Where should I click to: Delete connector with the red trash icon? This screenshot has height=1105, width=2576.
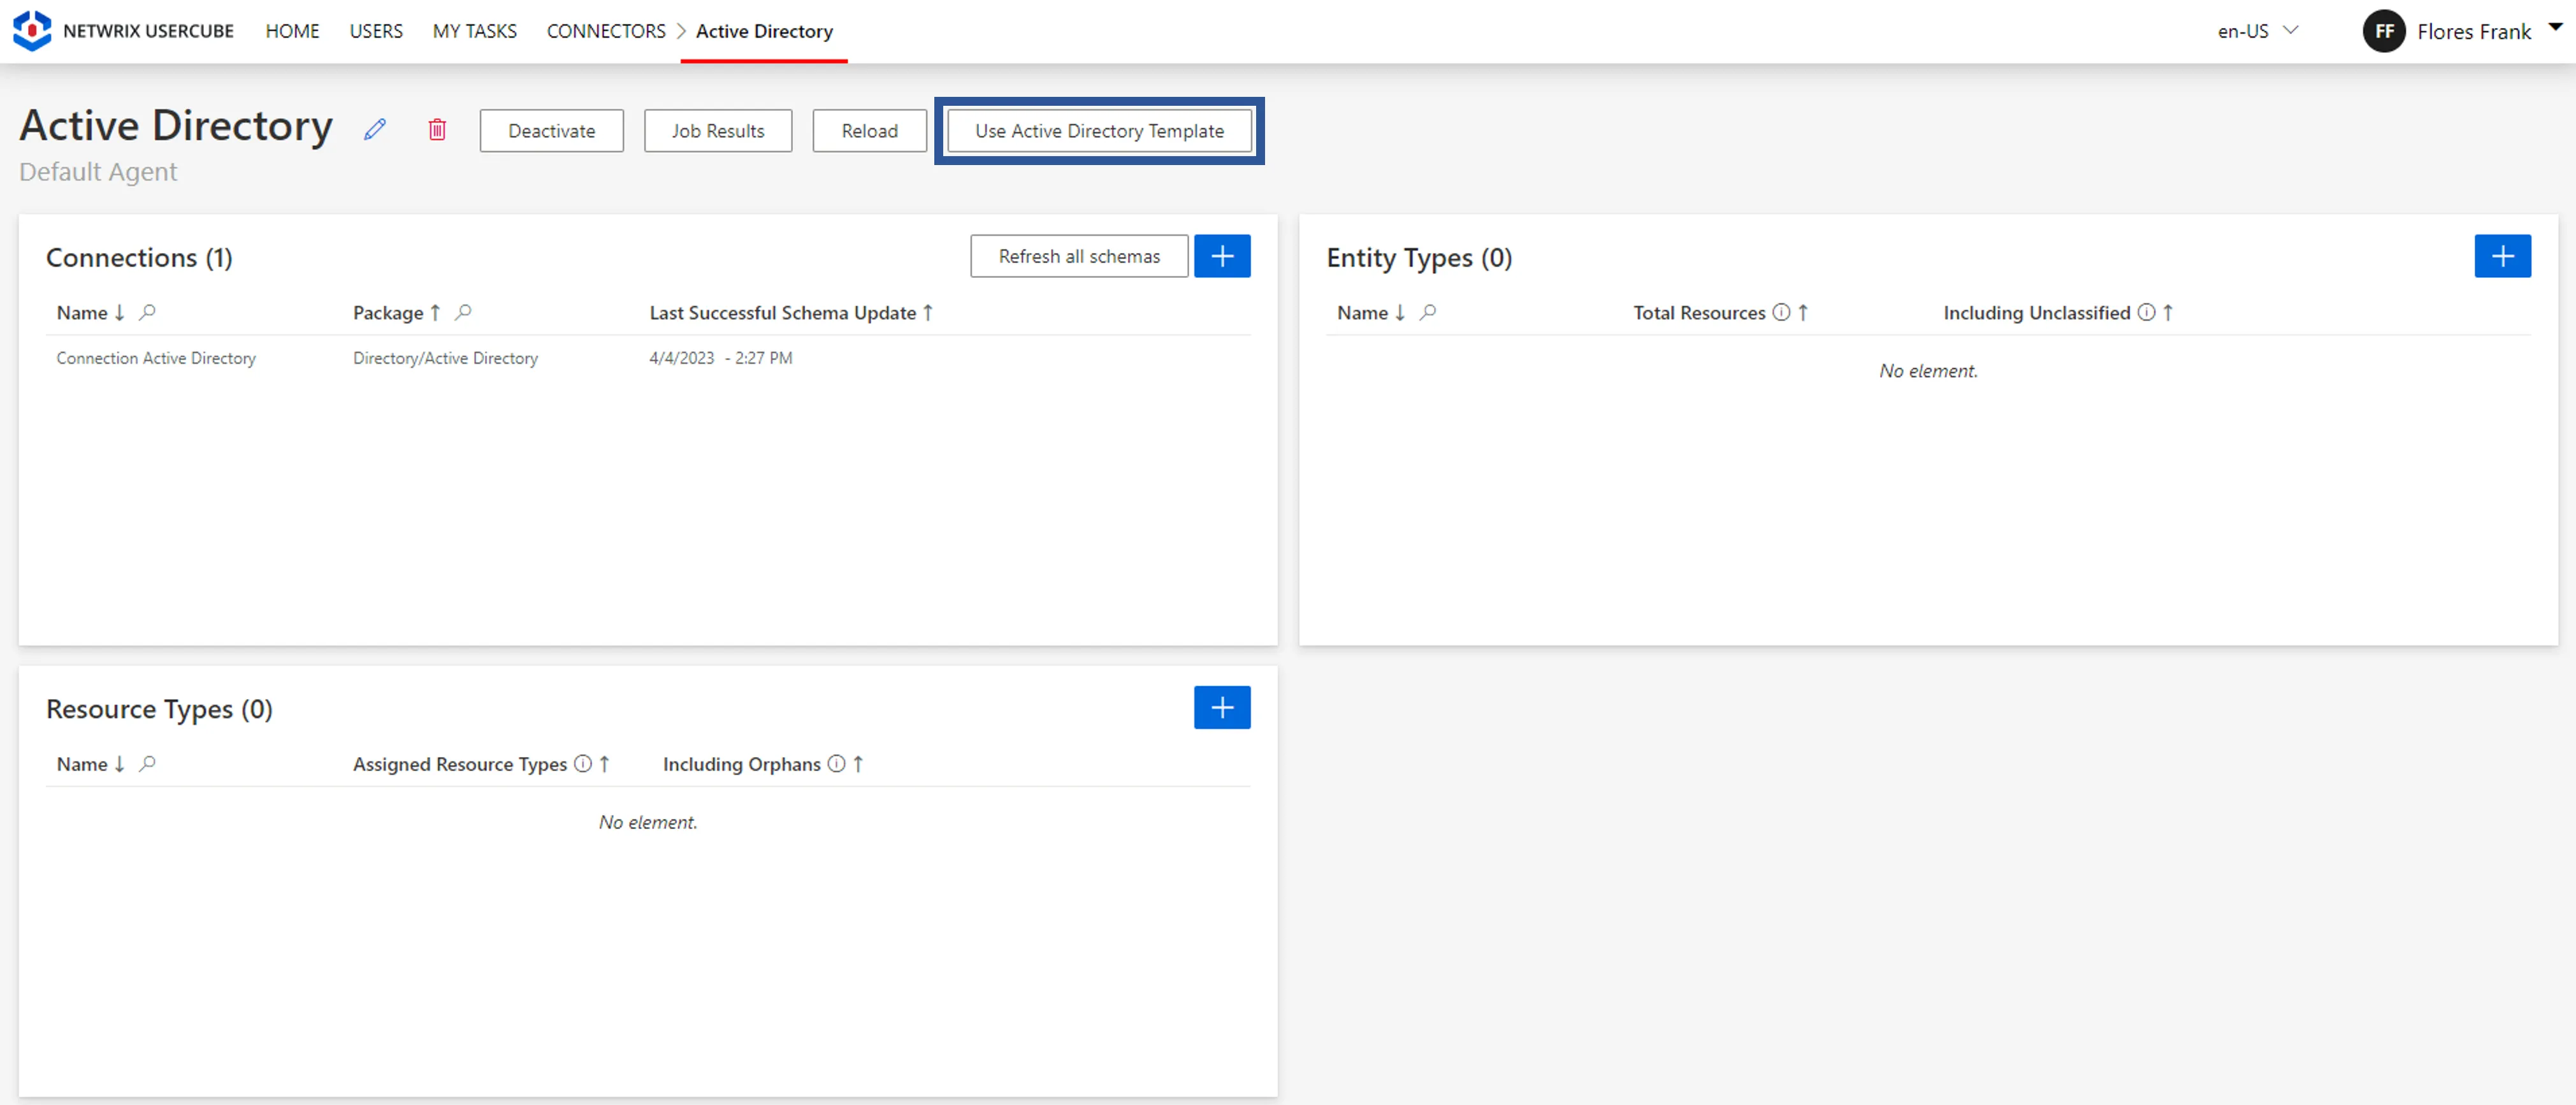click(437, 130)
